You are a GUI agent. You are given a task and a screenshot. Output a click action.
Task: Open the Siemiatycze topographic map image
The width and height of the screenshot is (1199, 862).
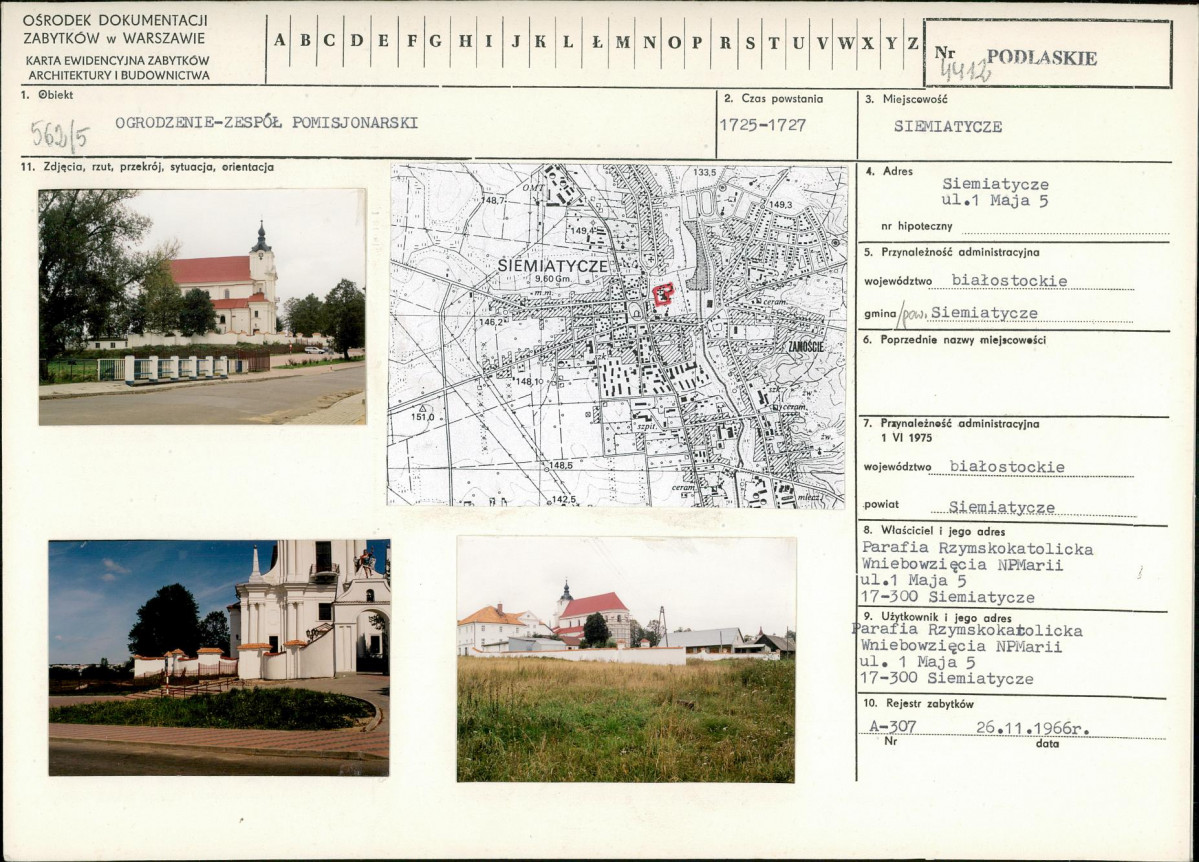(x=617, y=335)
